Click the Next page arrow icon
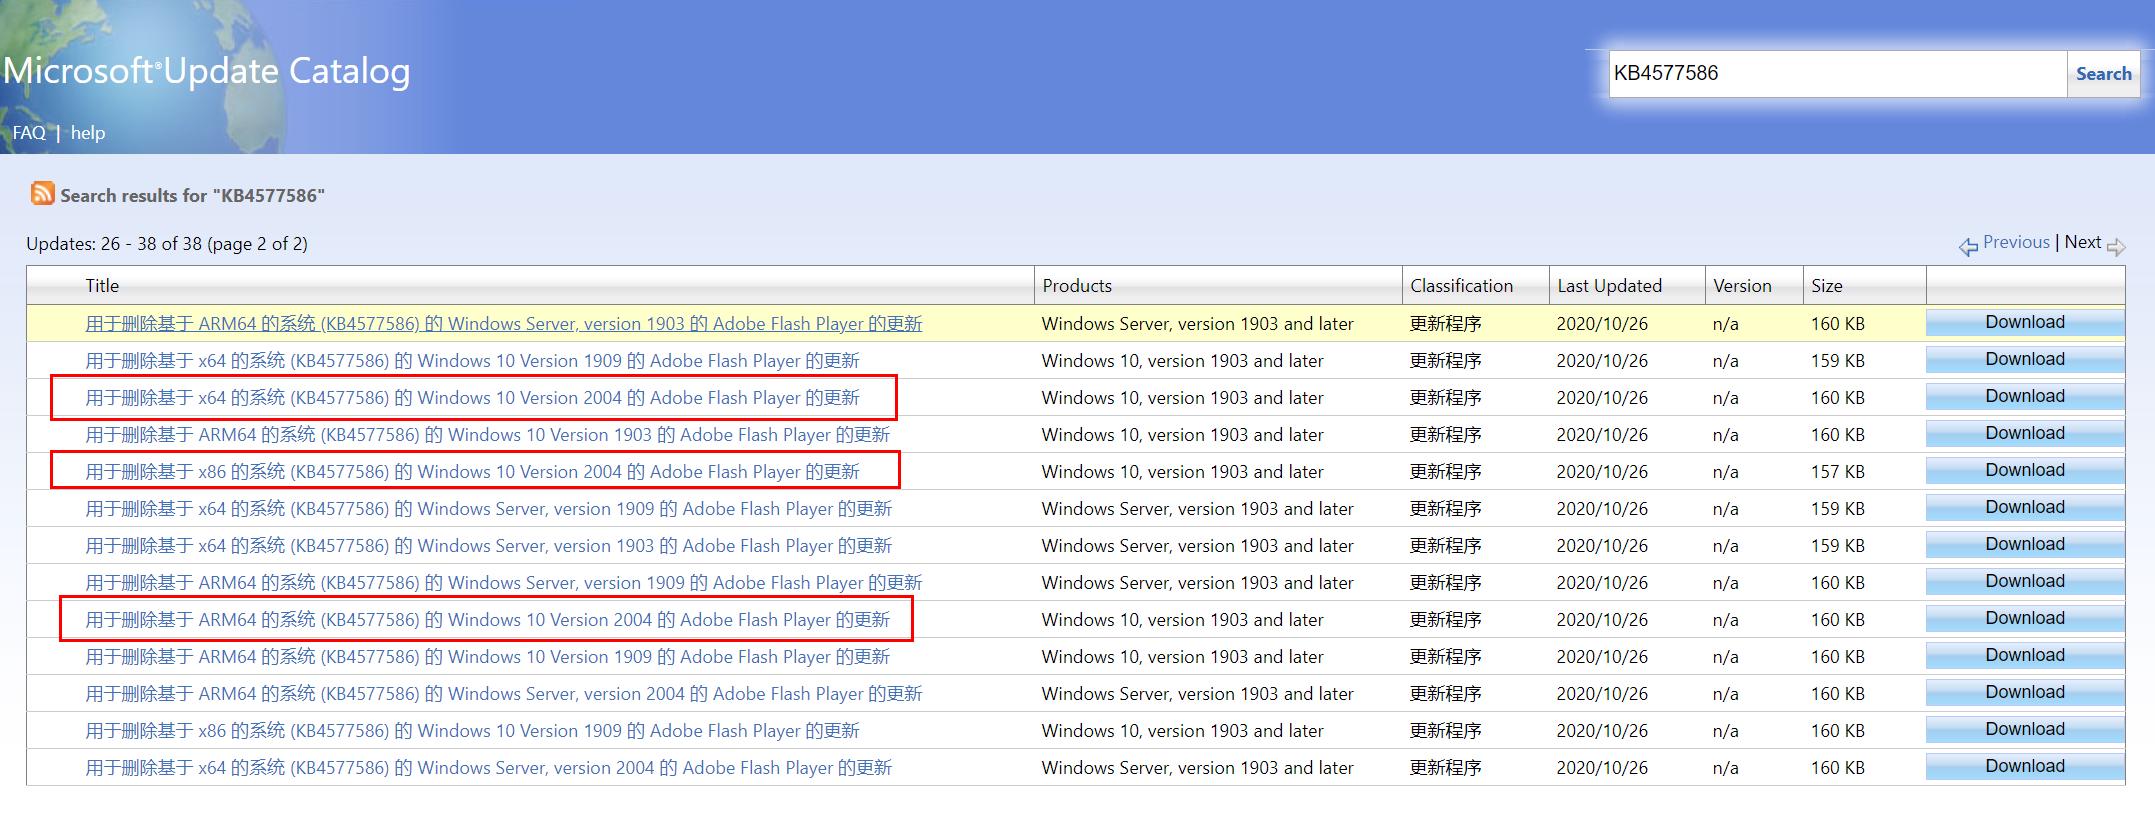 2115,246
